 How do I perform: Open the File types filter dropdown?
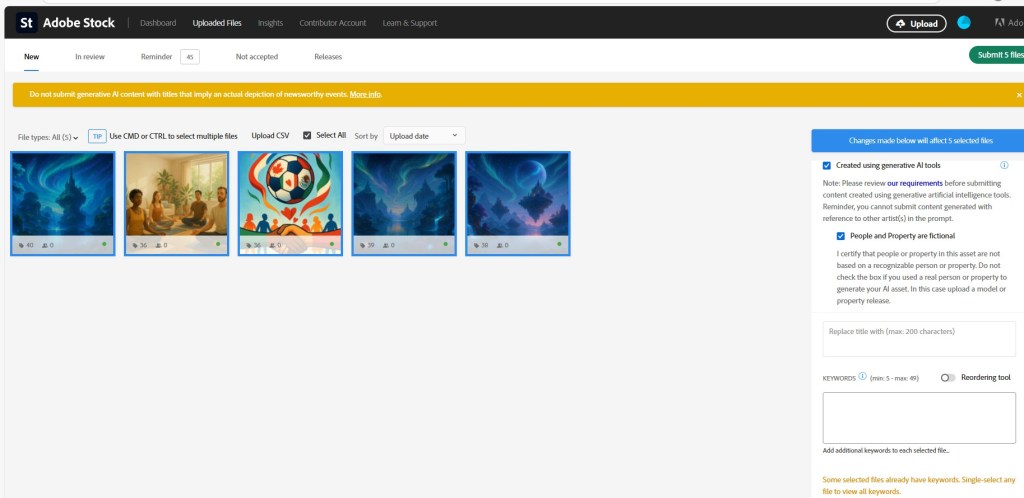48,137
